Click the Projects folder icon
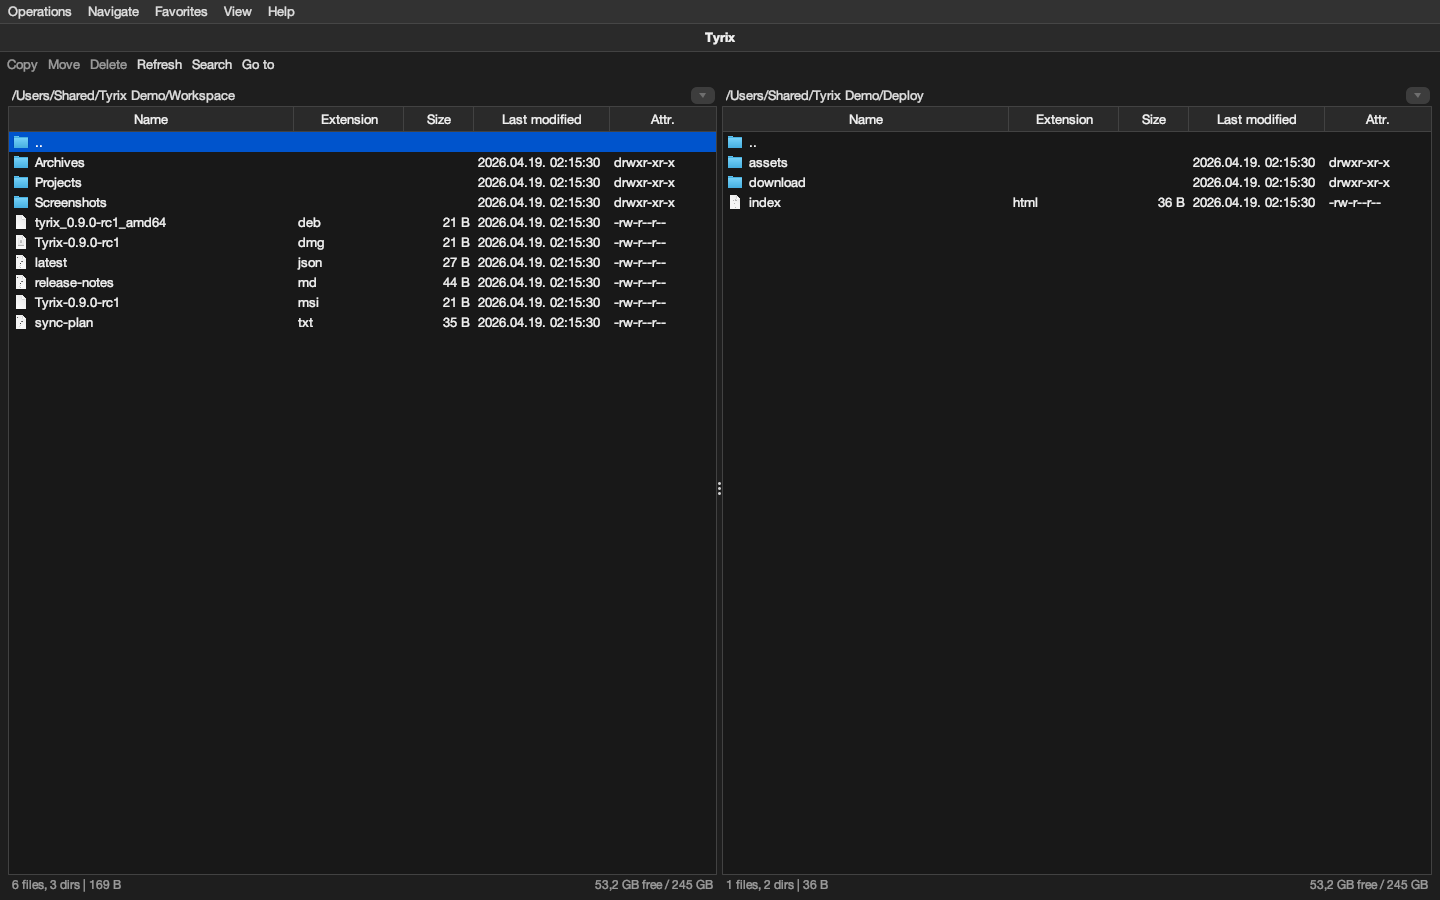 point(21,182)
